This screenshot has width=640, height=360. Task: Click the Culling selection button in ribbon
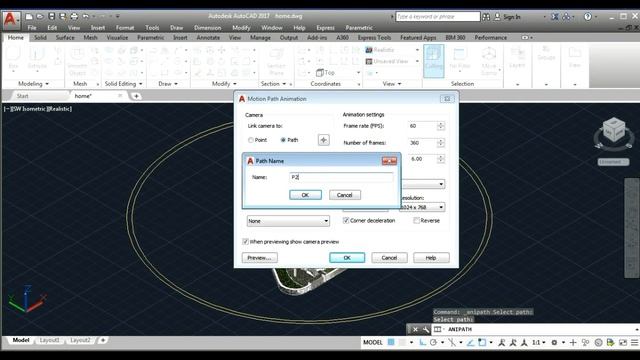point(433,61)
